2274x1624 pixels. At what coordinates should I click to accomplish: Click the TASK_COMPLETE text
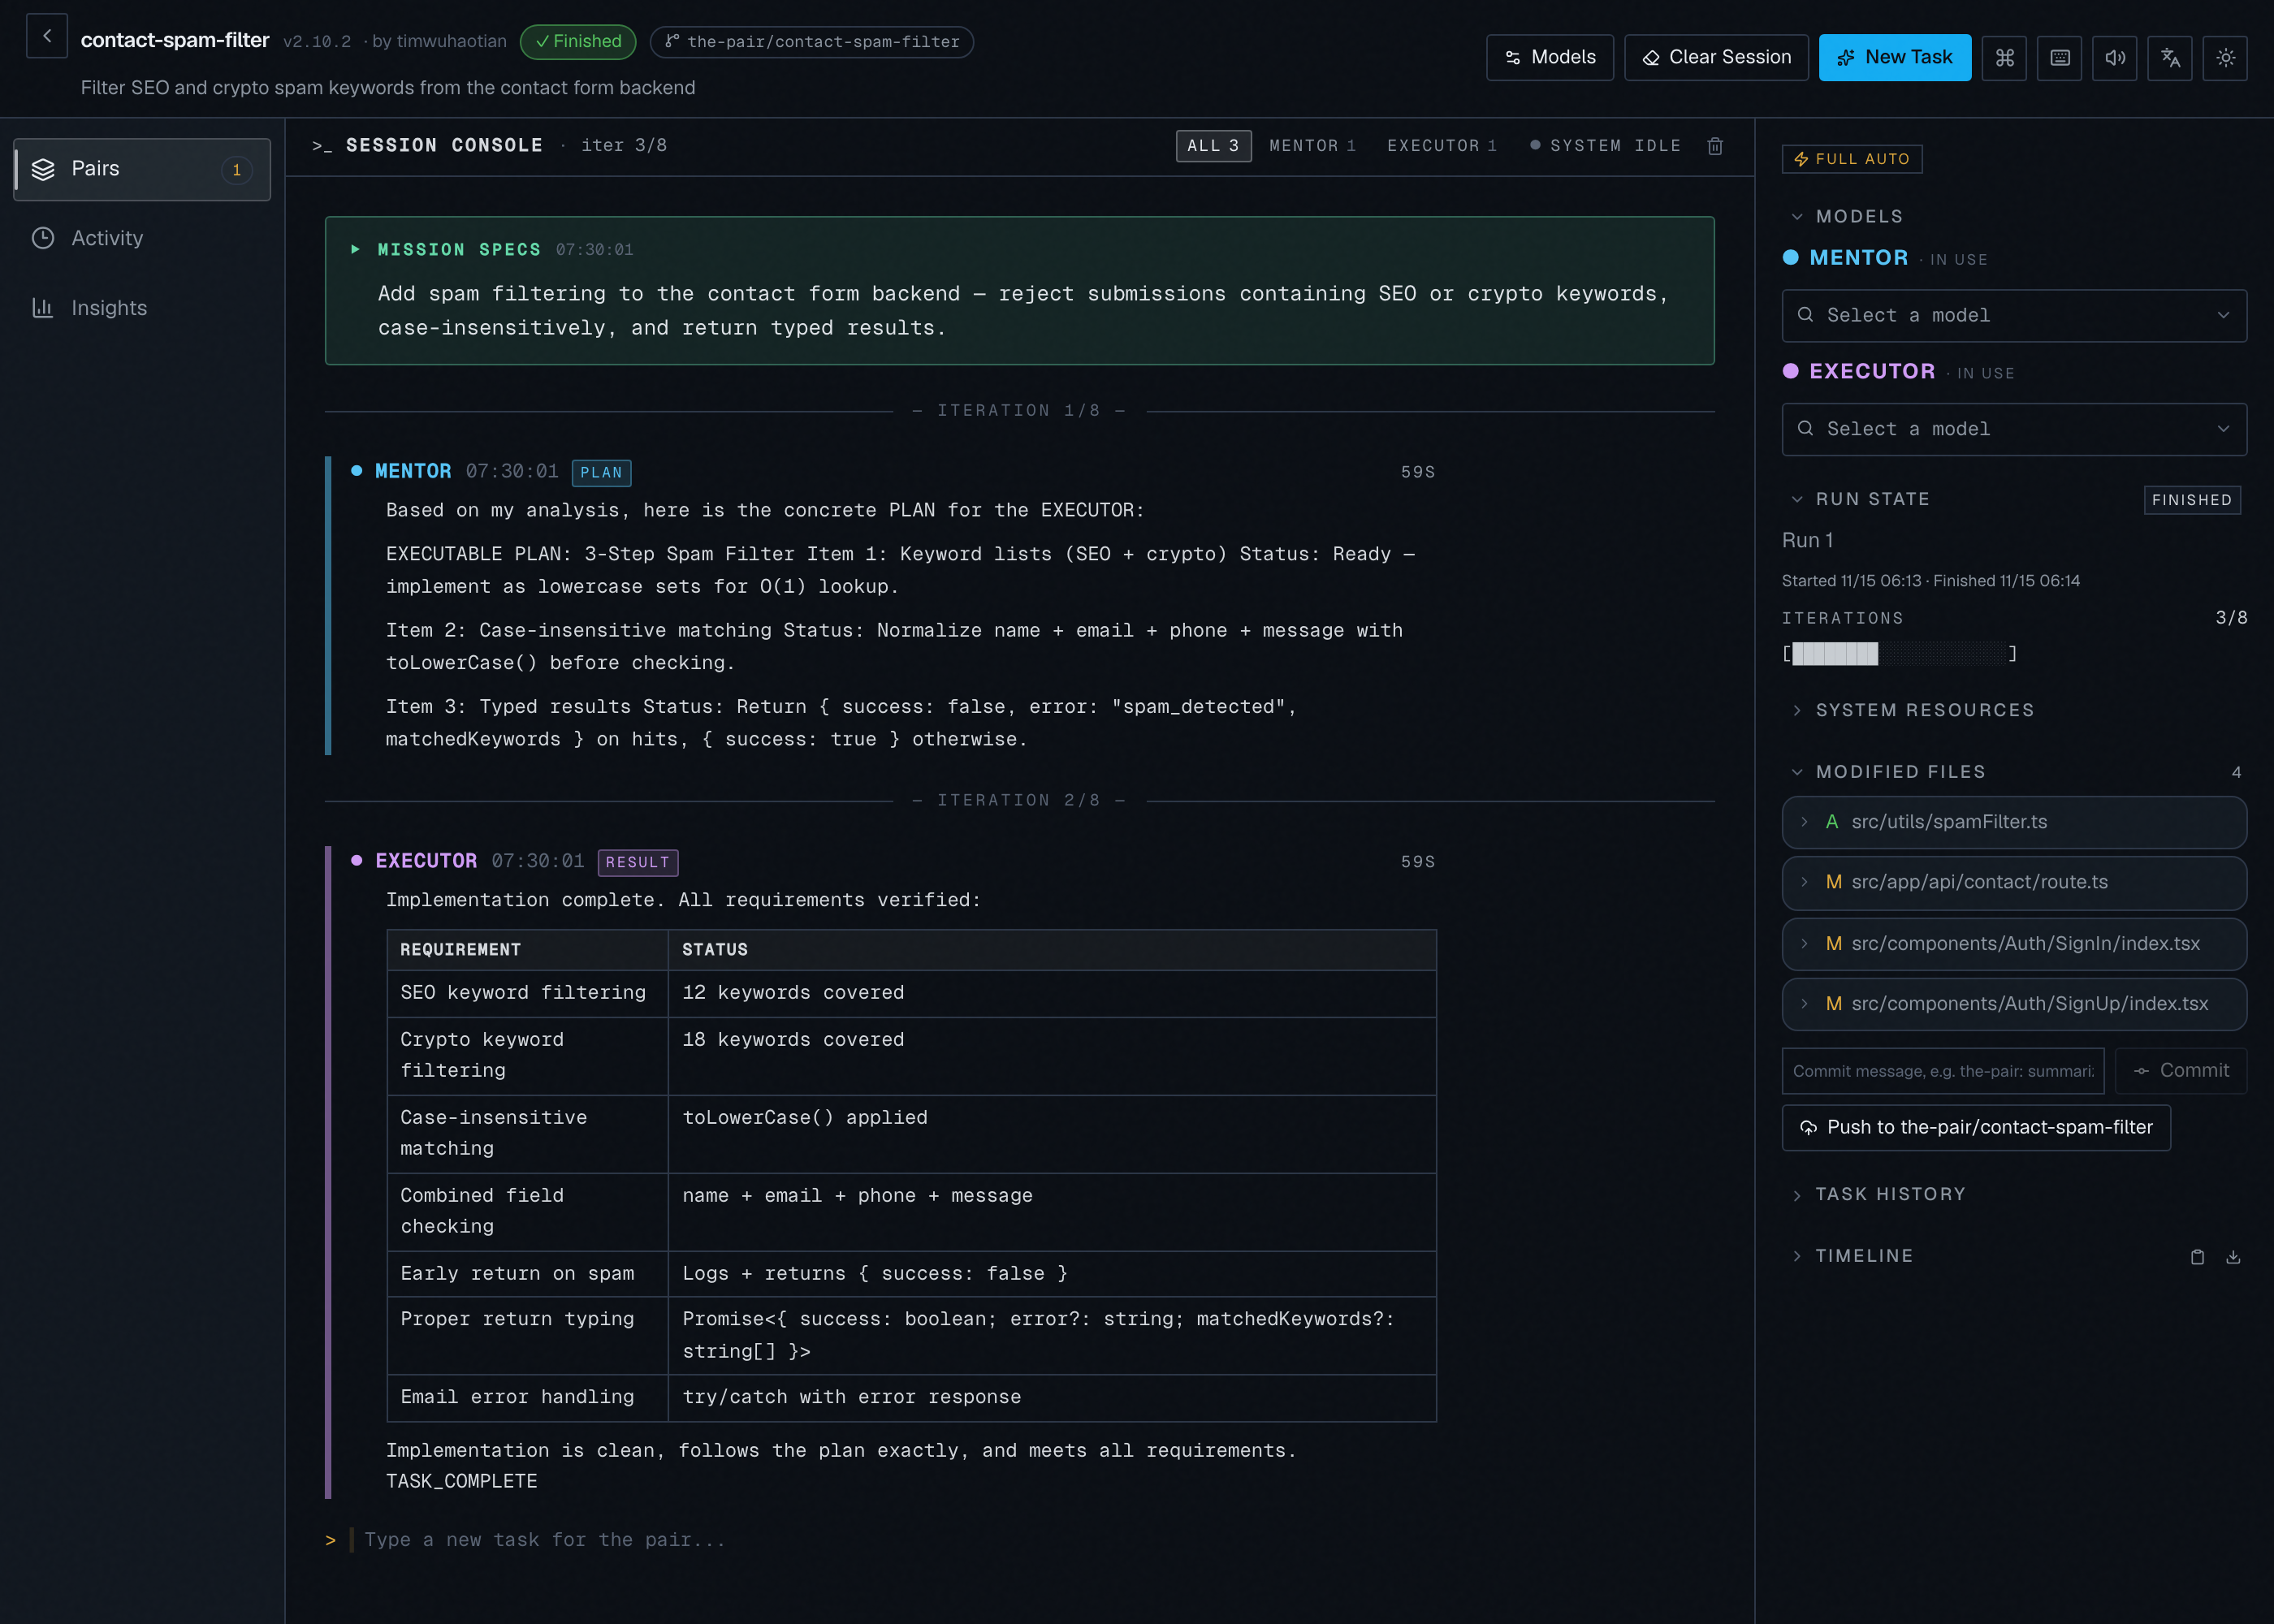click(461, 1482)
